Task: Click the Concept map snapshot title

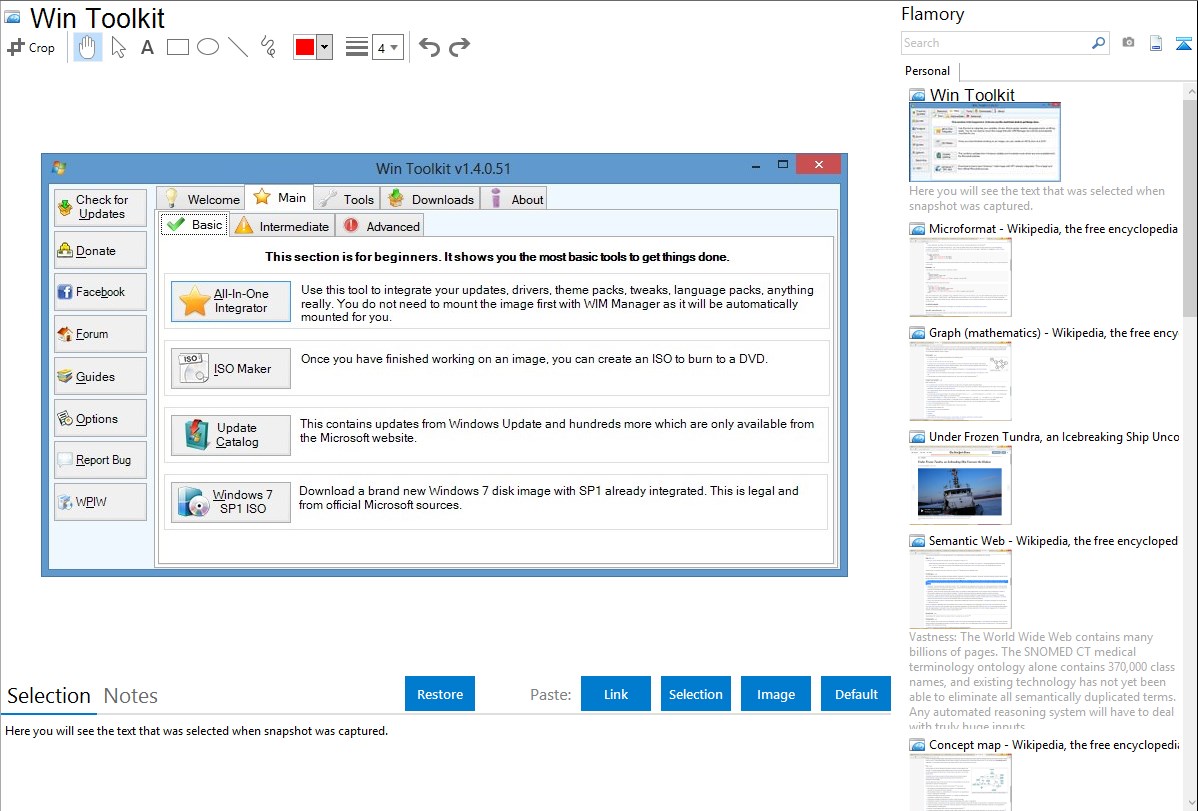Action: pyautogui.click(x=1054, y=745)
